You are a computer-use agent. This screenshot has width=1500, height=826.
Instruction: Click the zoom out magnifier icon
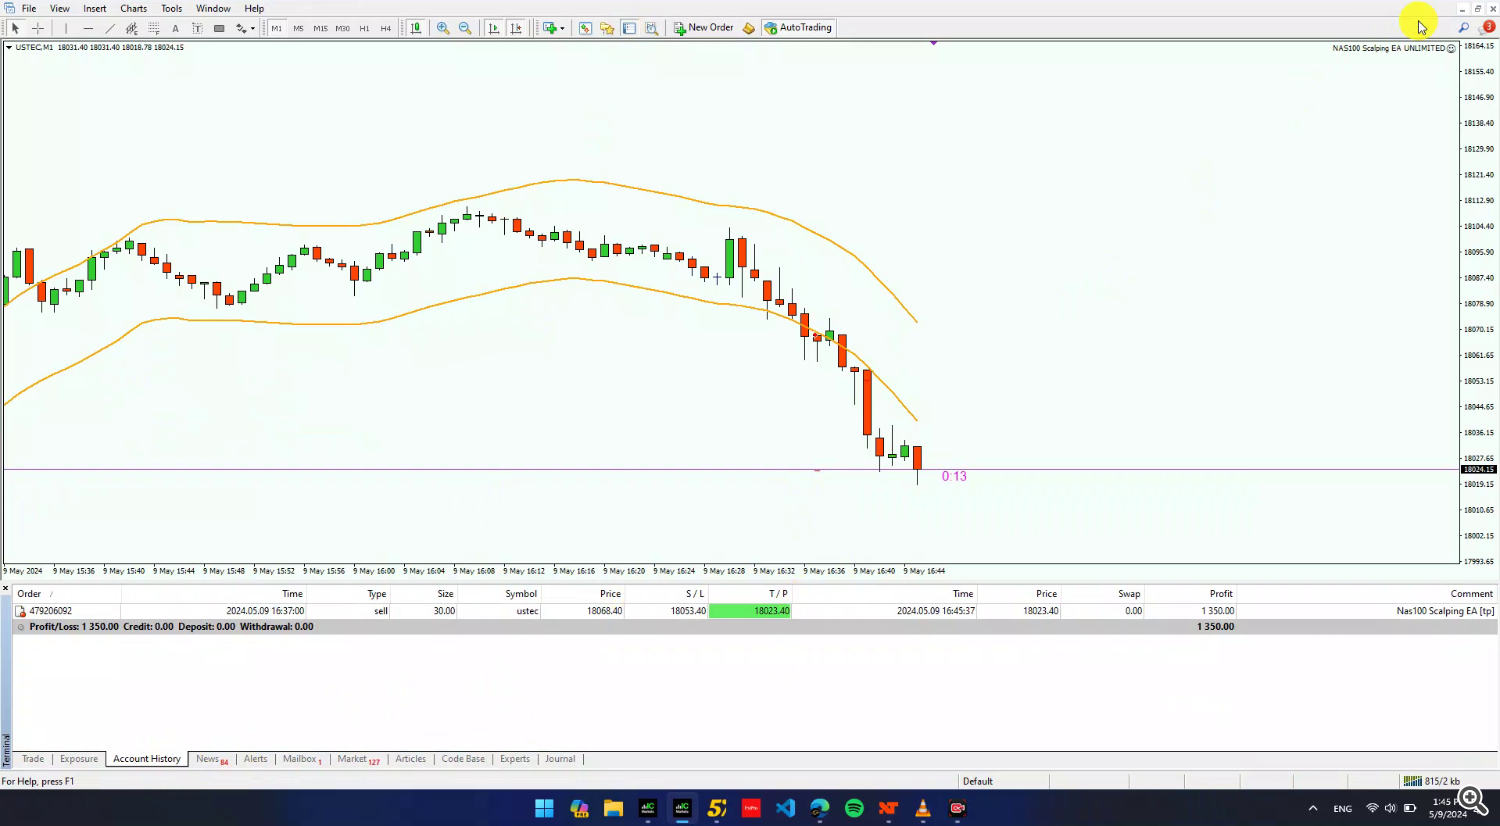tap(465, 28)
